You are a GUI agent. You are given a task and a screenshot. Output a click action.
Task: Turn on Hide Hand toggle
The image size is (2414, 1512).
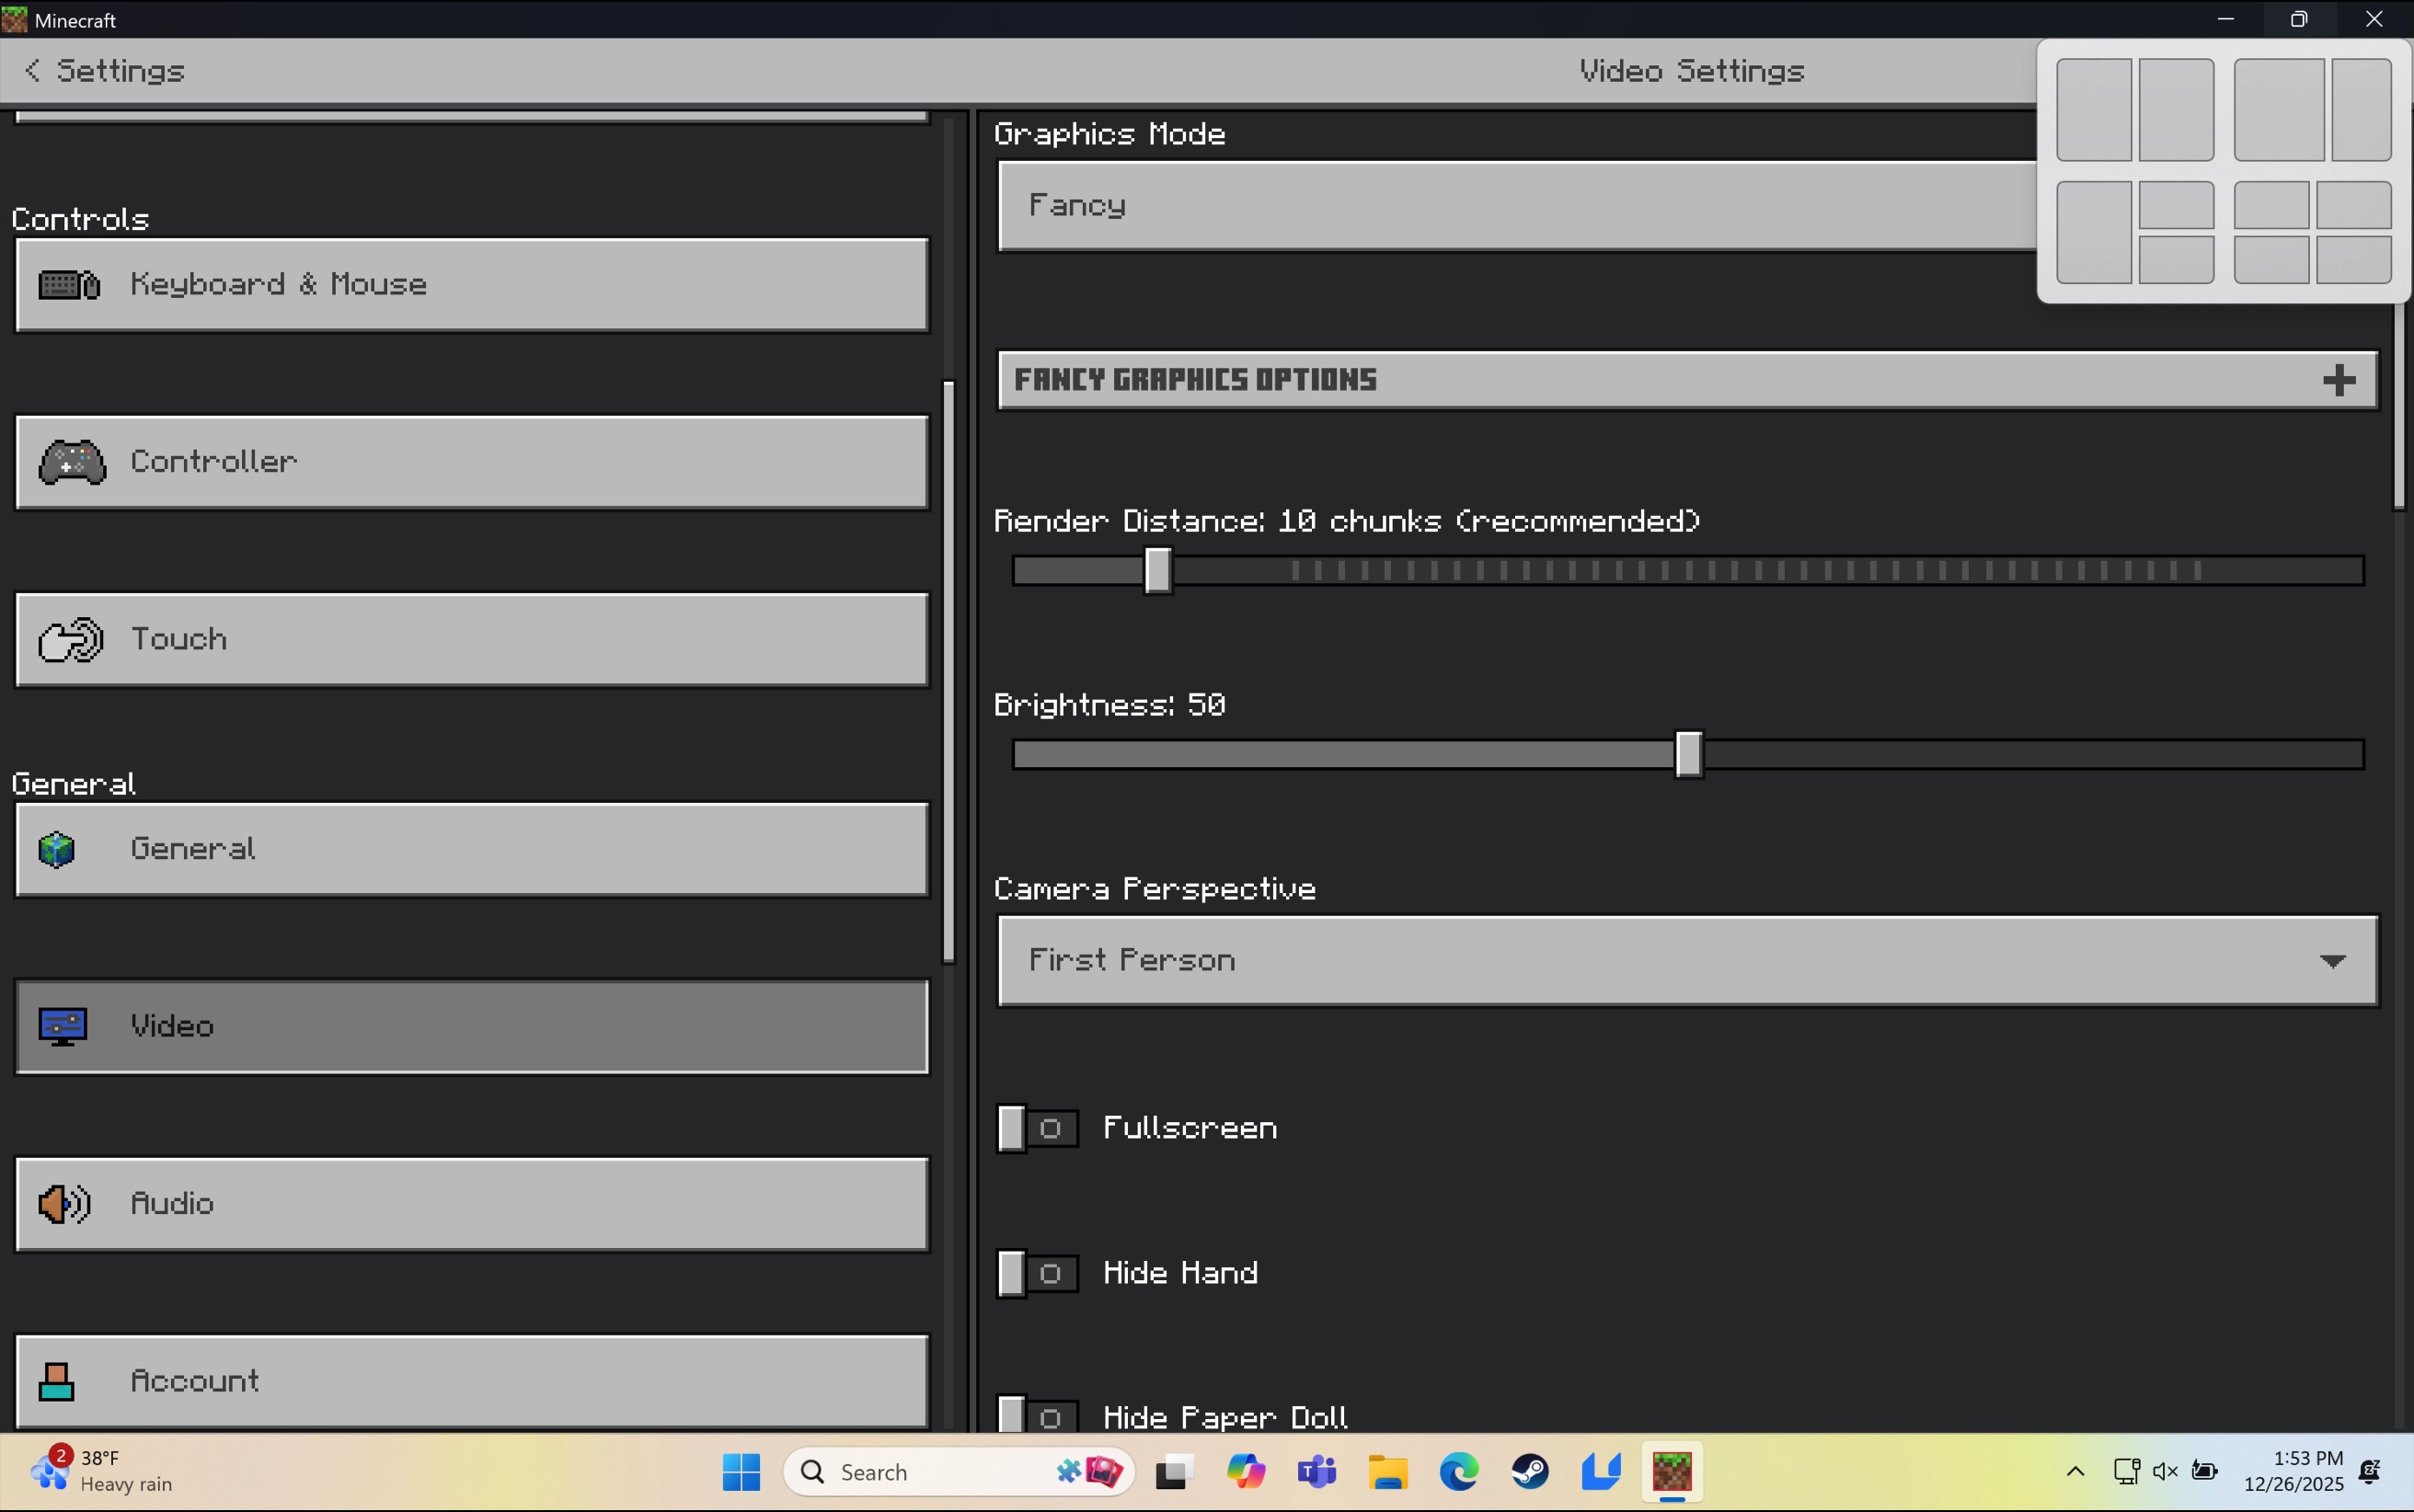click(x=1037, y=1274)
